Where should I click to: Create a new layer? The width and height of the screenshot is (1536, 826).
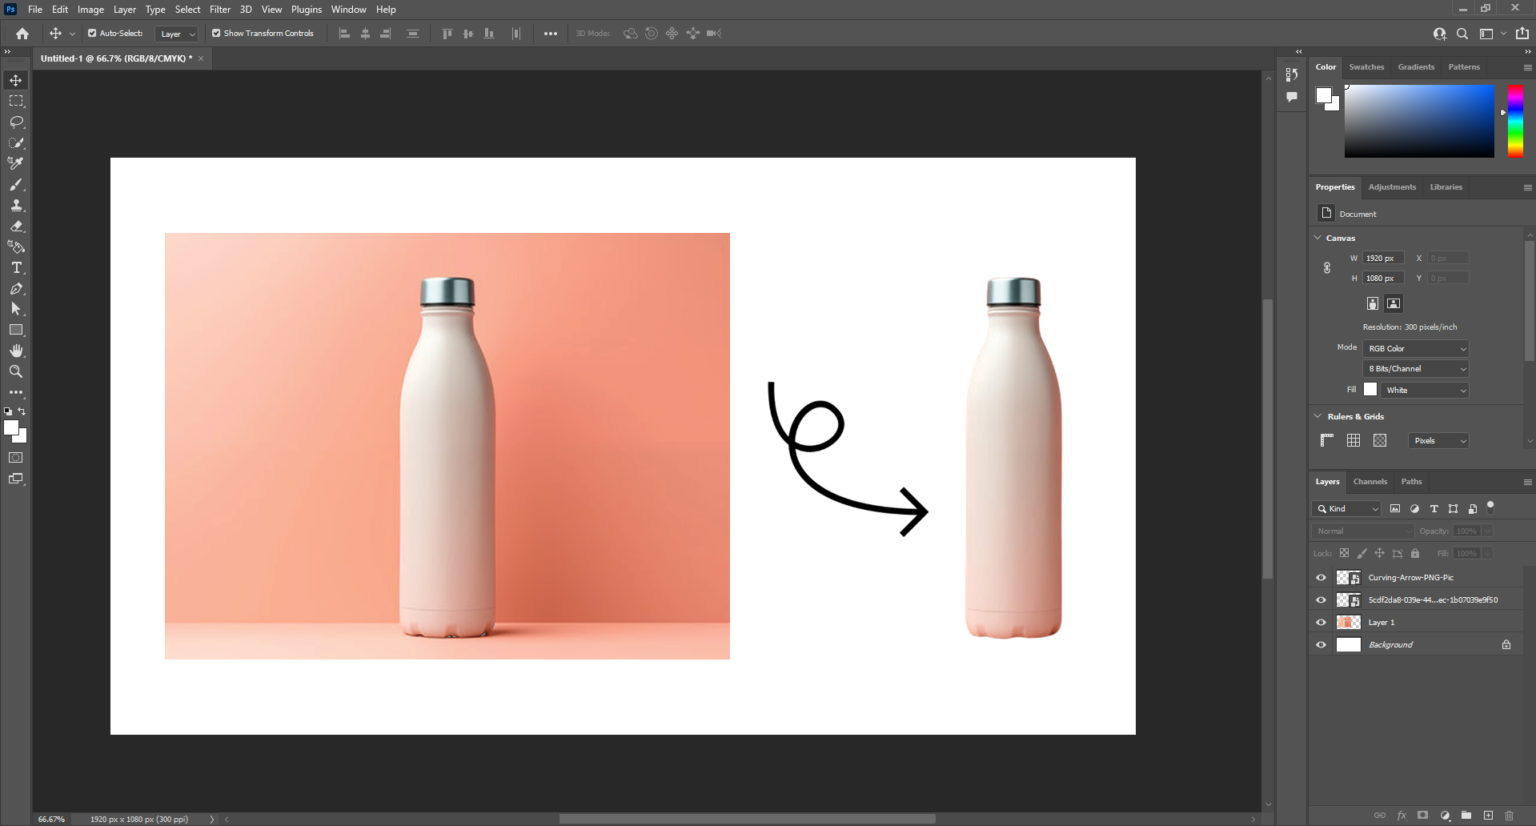click(1487, 815)
